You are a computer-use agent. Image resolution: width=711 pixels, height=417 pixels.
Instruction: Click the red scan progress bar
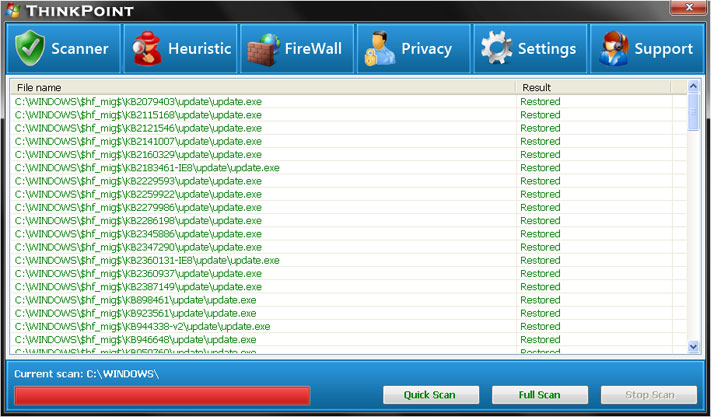tap(162, 395)
